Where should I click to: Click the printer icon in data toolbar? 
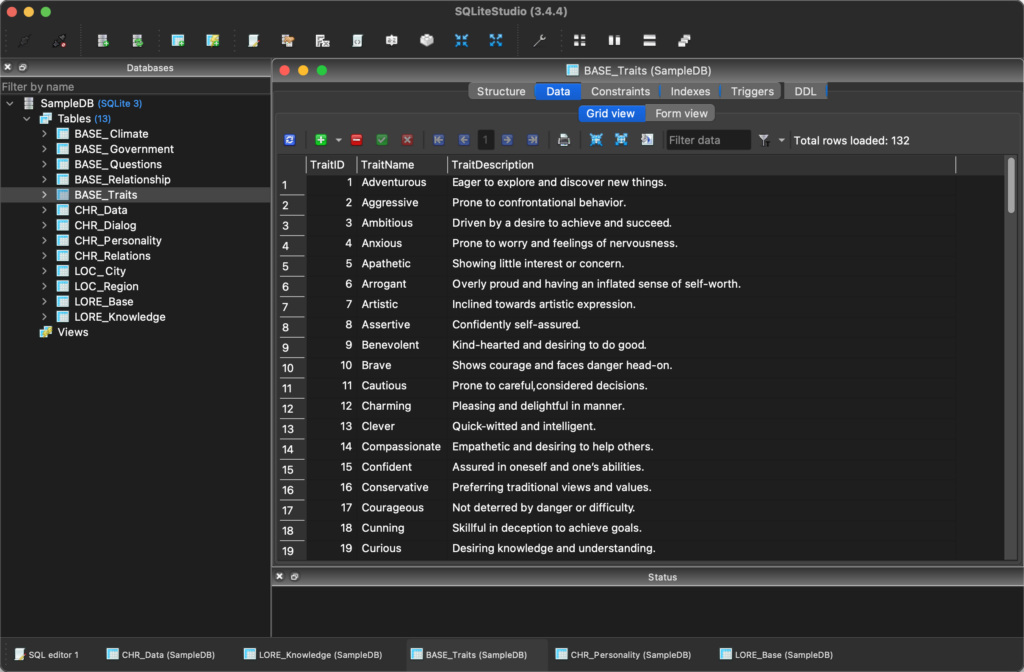click(x=564, y=140)
